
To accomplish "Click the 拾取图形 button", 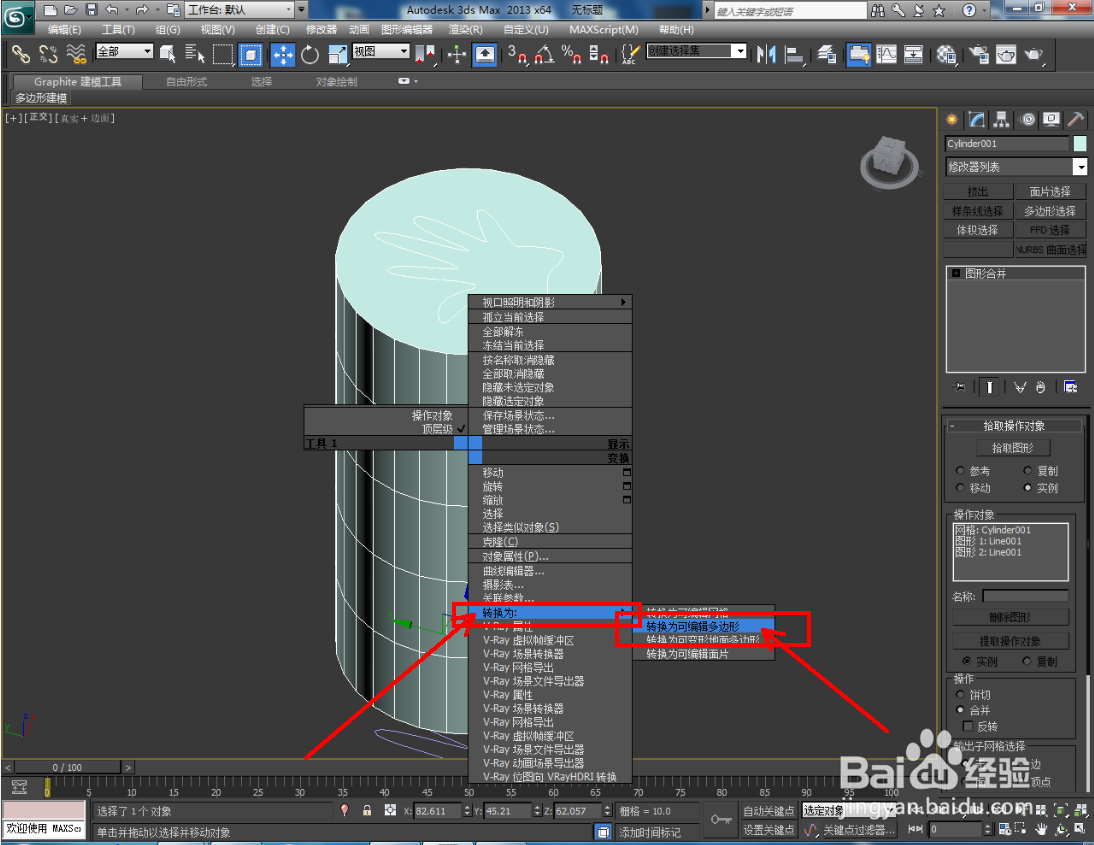I will pos(1012,448).
